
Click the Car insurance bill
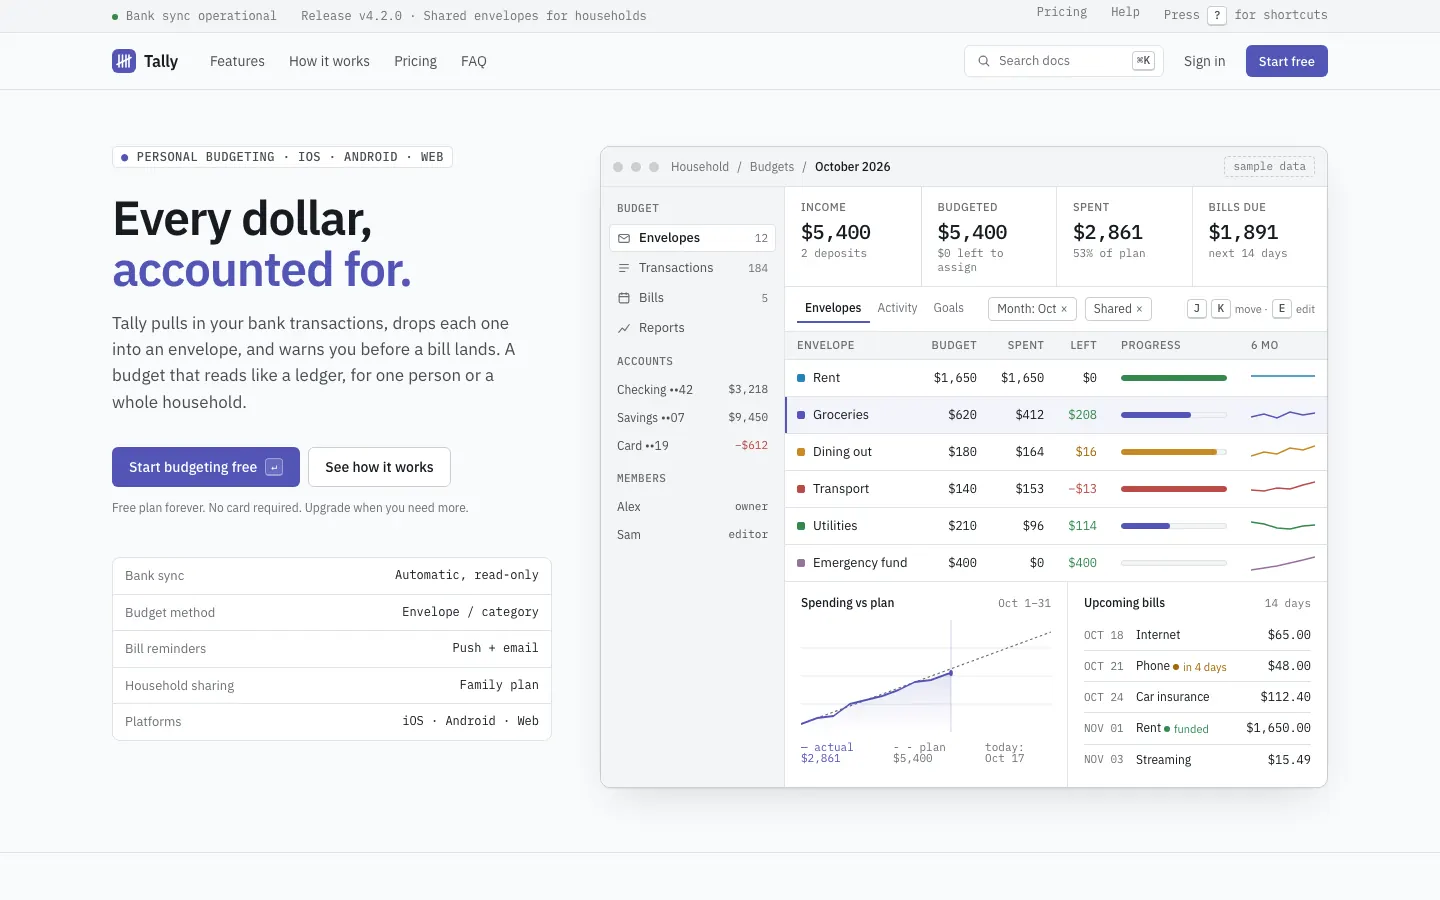1197,697
